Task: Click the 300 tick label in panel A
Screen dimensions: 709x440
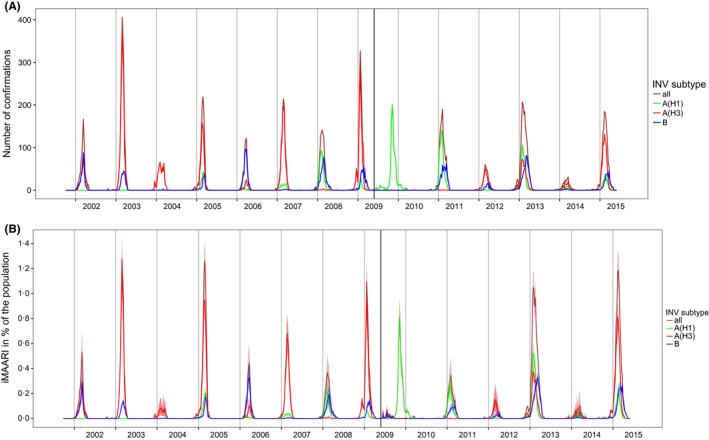Action: pos(23,62)
